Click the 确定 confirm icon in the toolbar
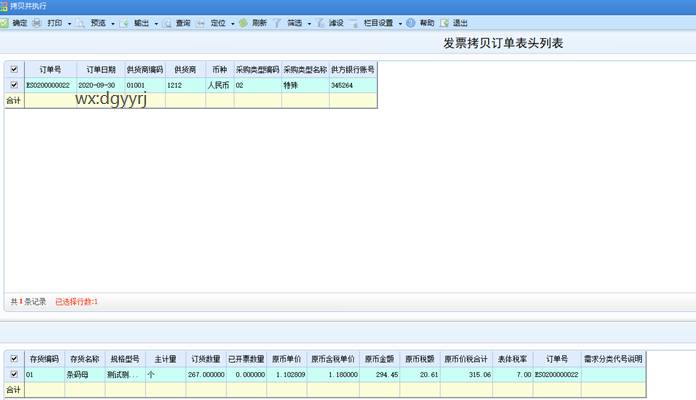Viewport: 696px width, 400px height. tap(5, 22)
